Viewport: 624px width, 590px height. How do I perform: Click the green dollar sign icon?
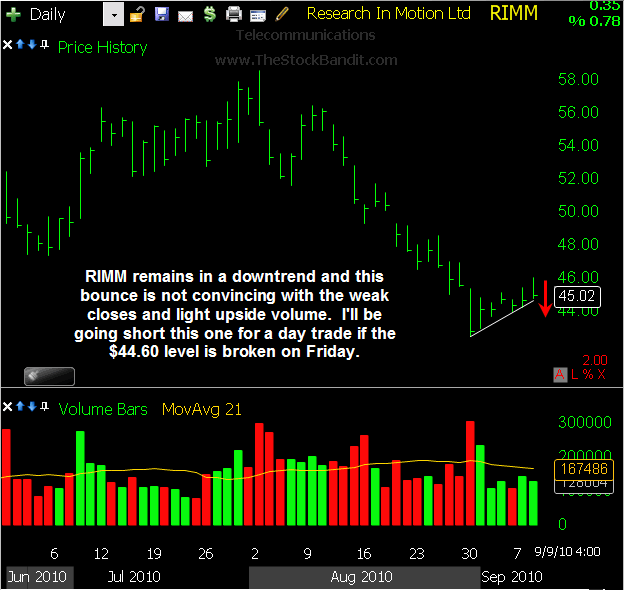click(x=209, y=14)
